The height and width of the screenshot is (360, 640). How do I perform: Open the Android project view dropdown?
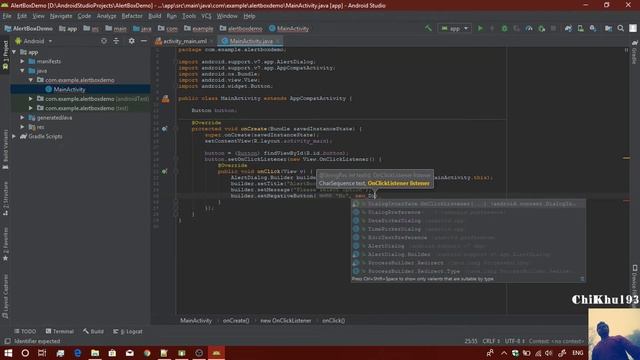34,41
